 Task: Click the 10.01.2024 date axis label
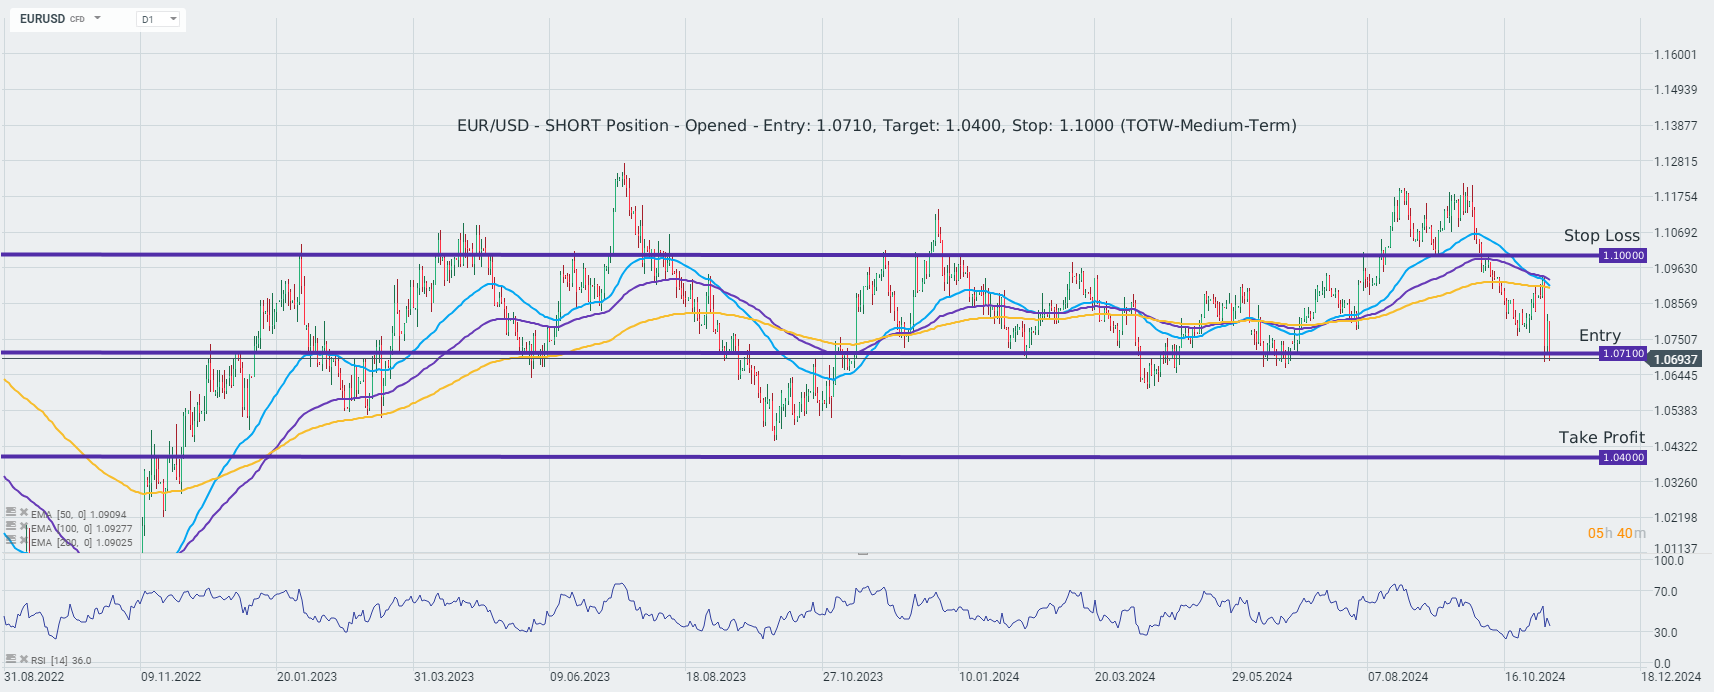click(x=989, y=677)
